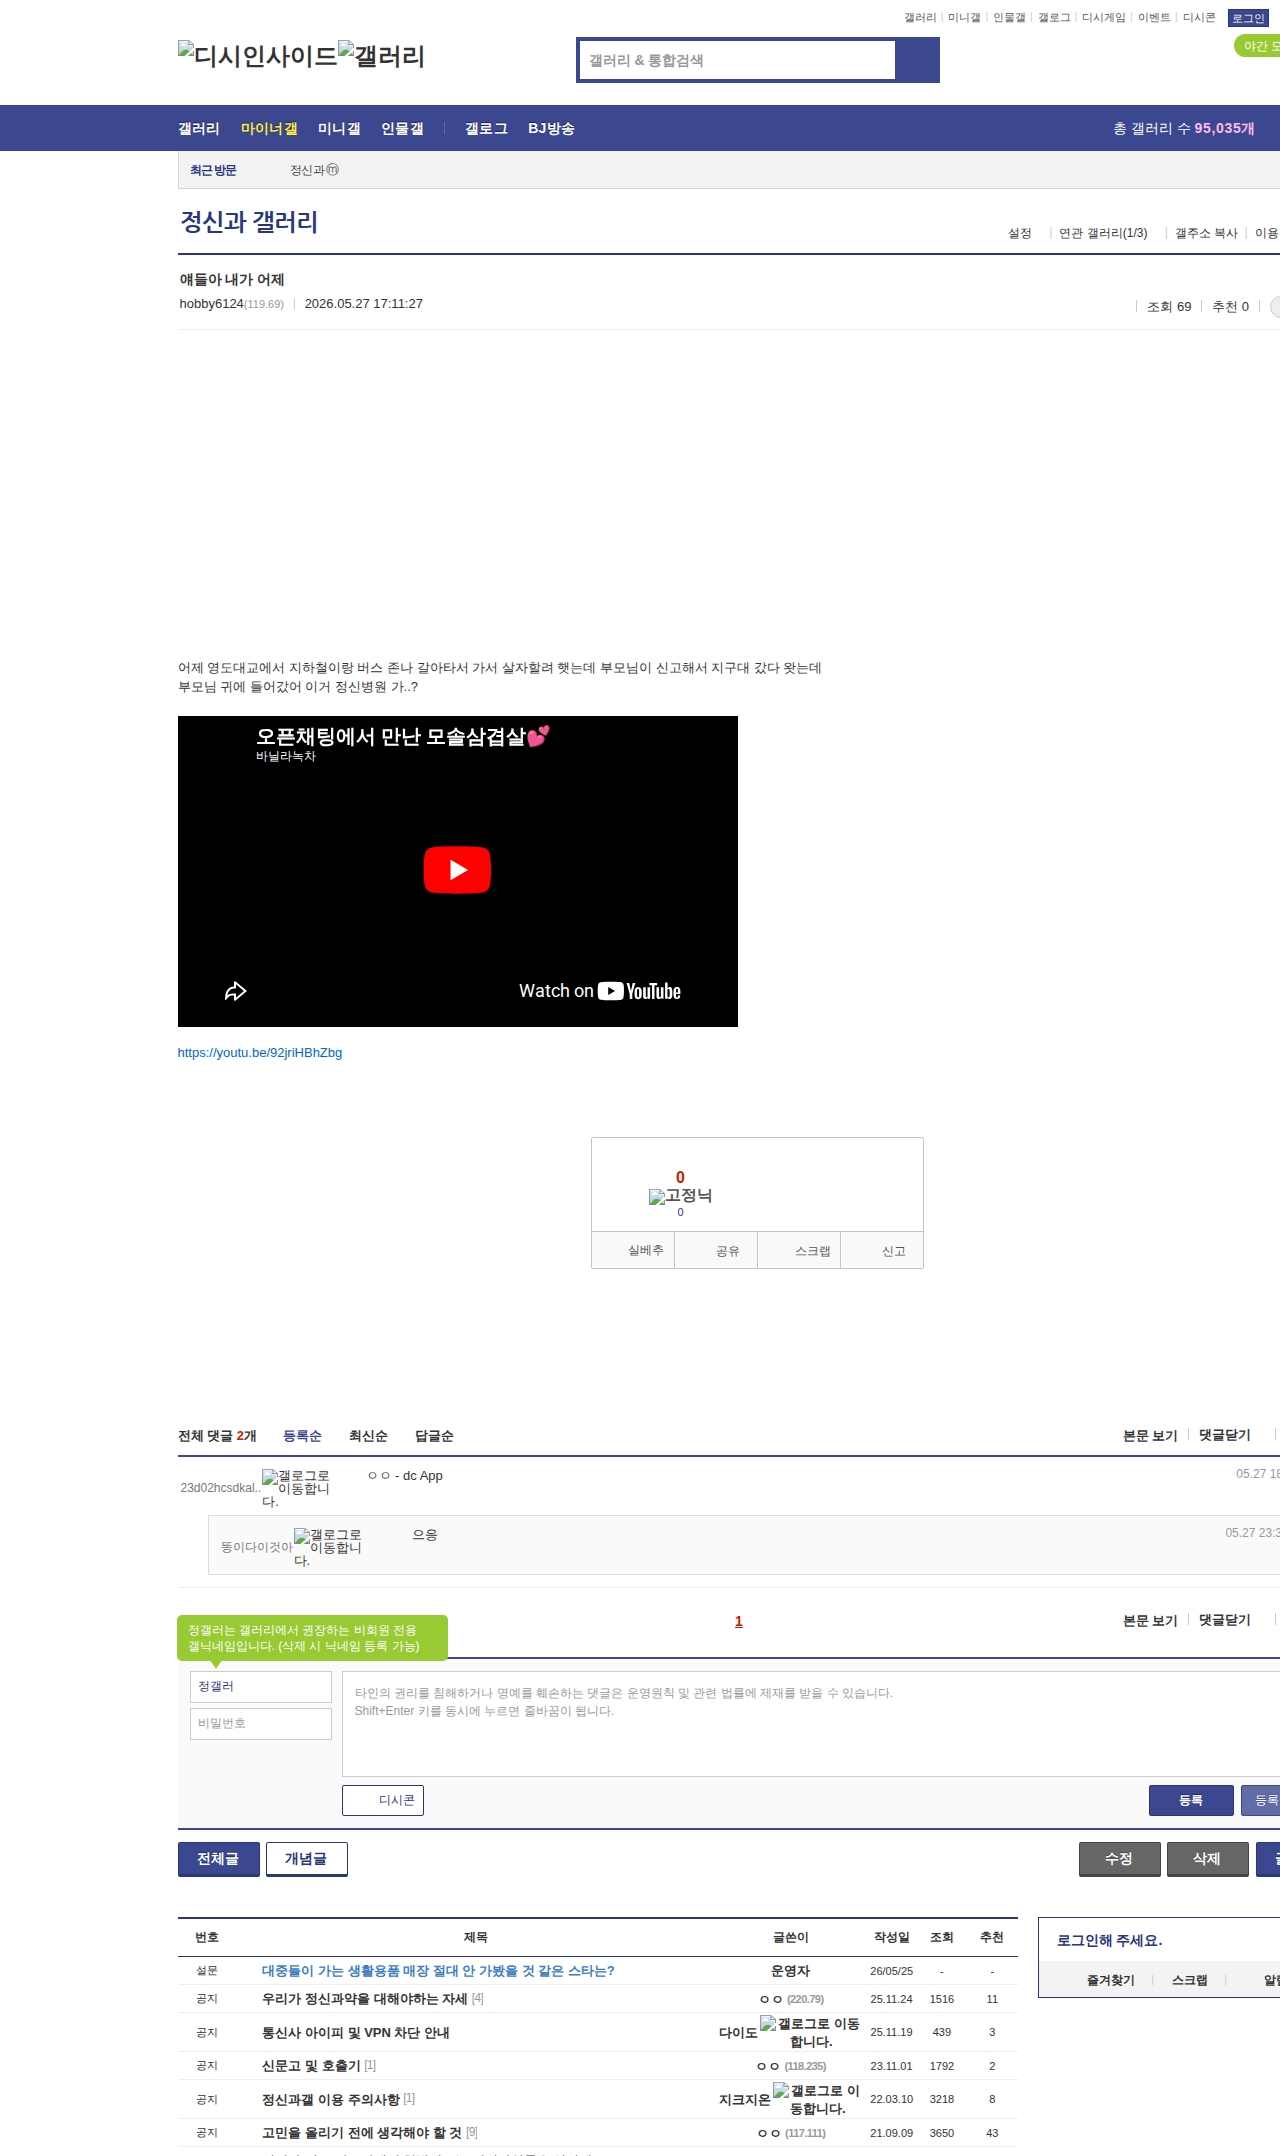1280x2156 pixels.
Task: Click the 비밀번호 password field
Action: [261, 1724]
